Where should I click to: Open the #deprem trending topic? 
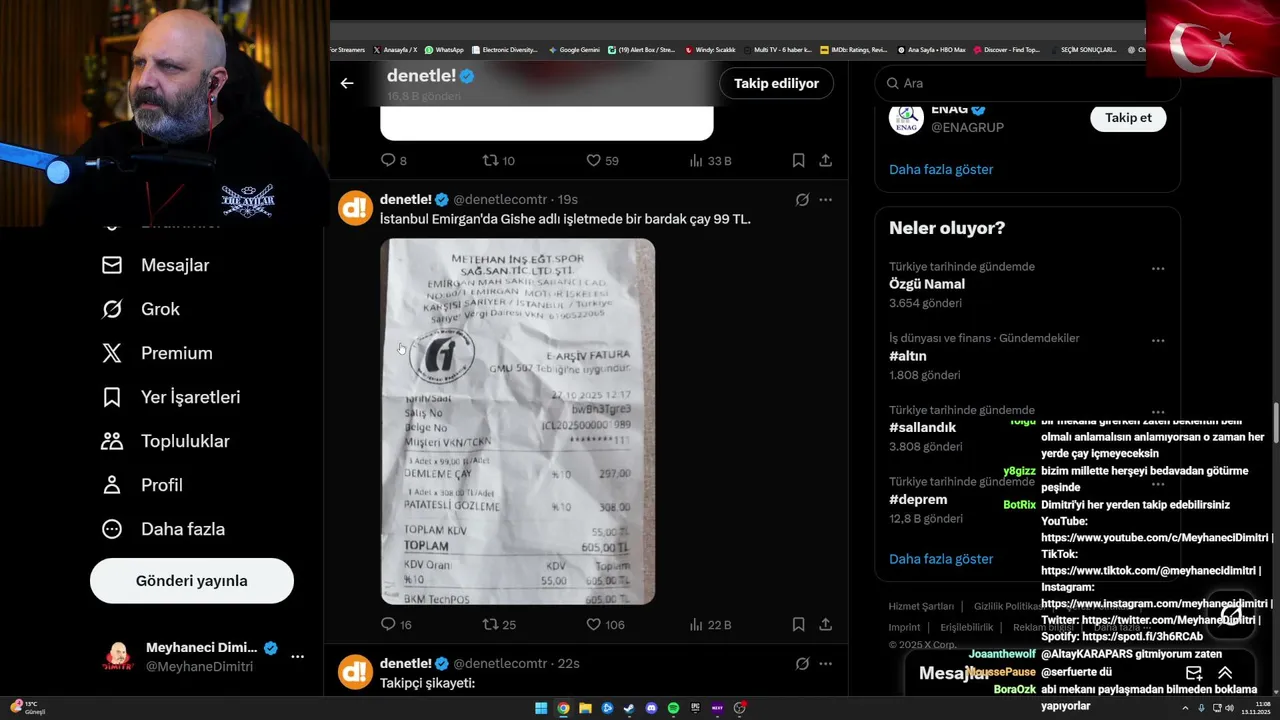coord(918,499)
